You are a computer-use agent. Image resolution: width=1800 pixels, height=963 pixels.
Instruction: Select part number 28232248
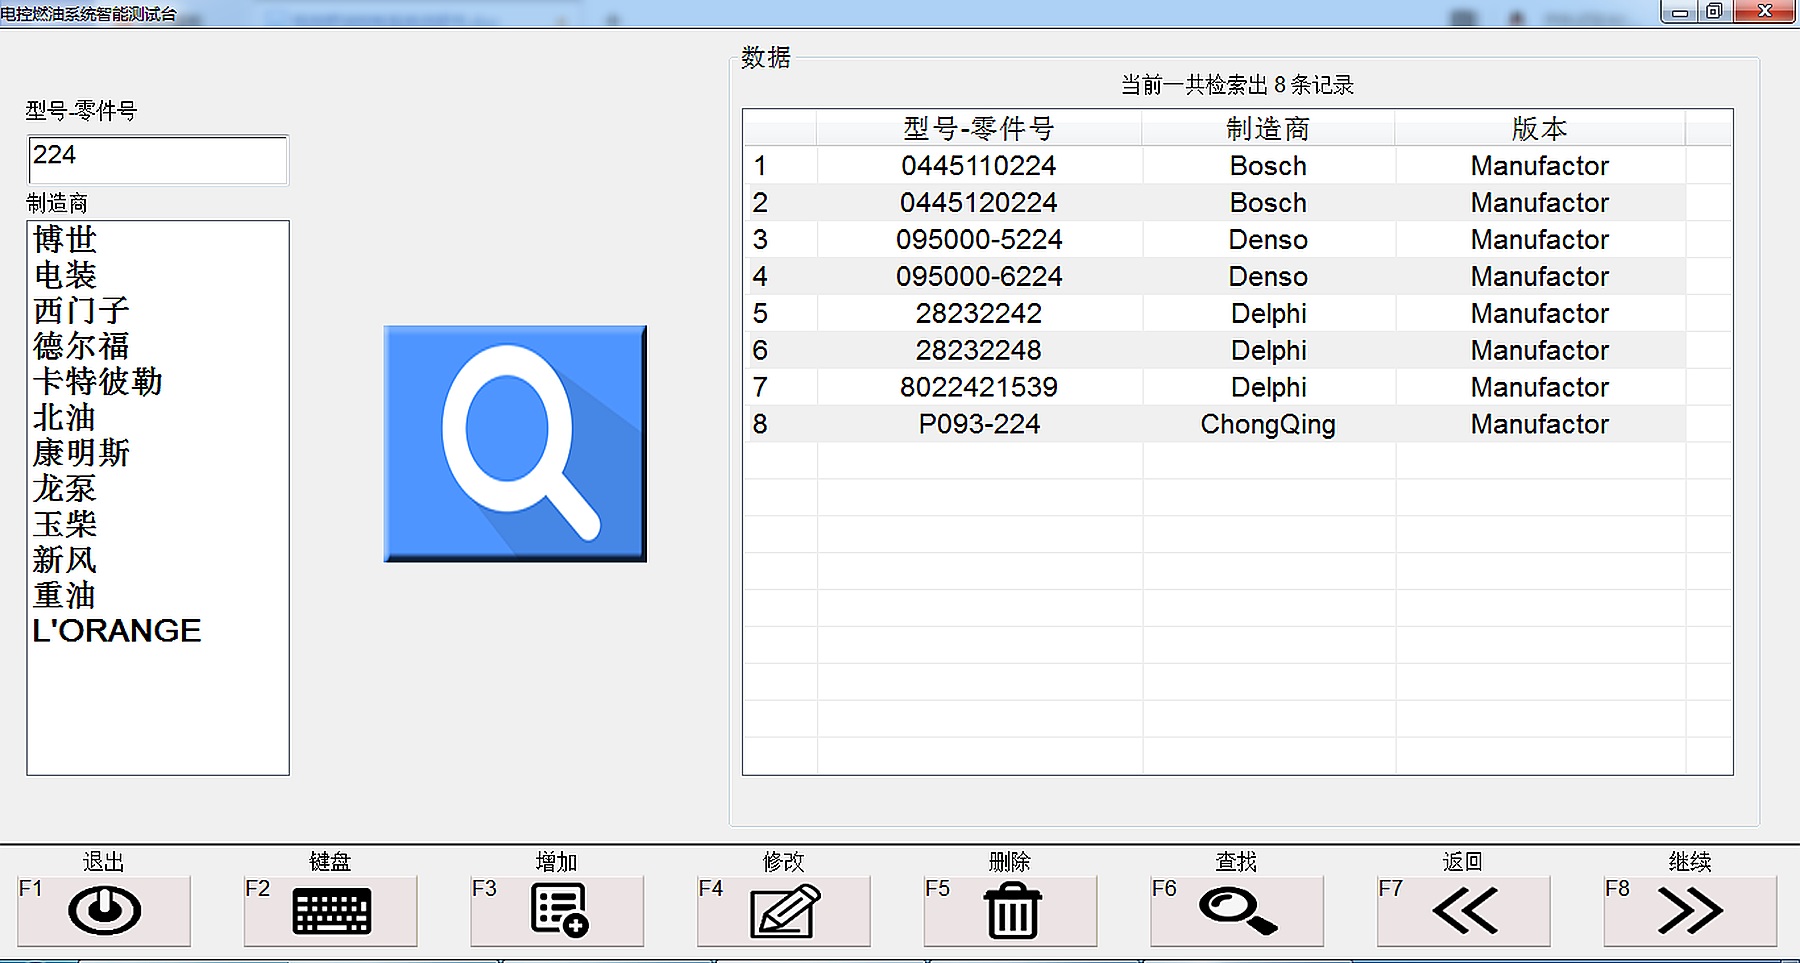pos(979,351)
